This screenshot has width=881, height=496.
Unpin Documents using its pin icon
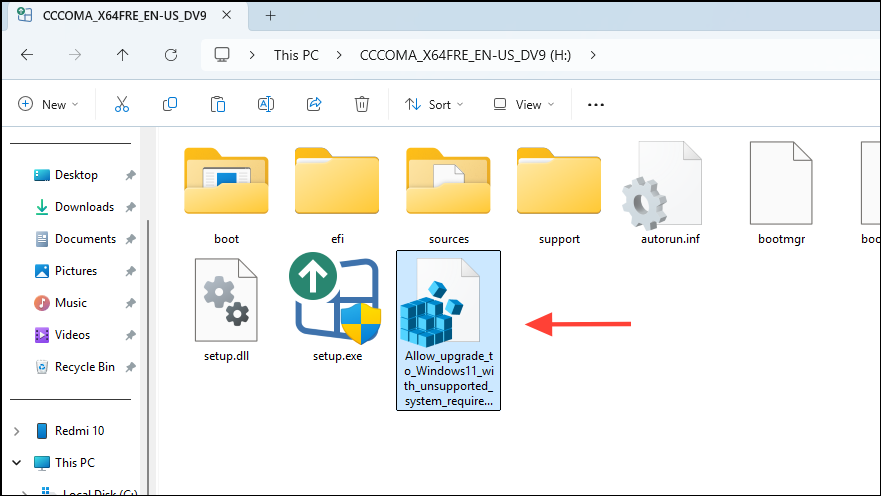[130, 239]
